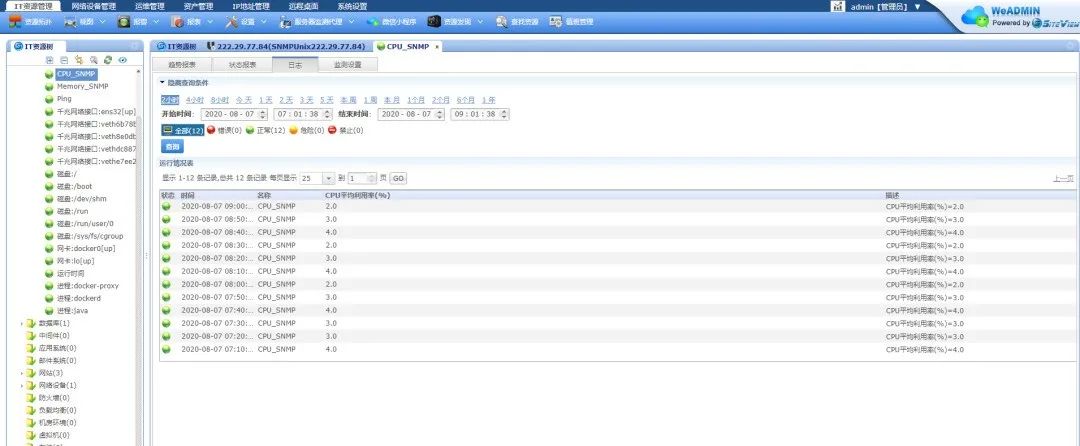
Task: Open the 资产管理 menu
Action: pyautogui.click(x=198, y=6)
